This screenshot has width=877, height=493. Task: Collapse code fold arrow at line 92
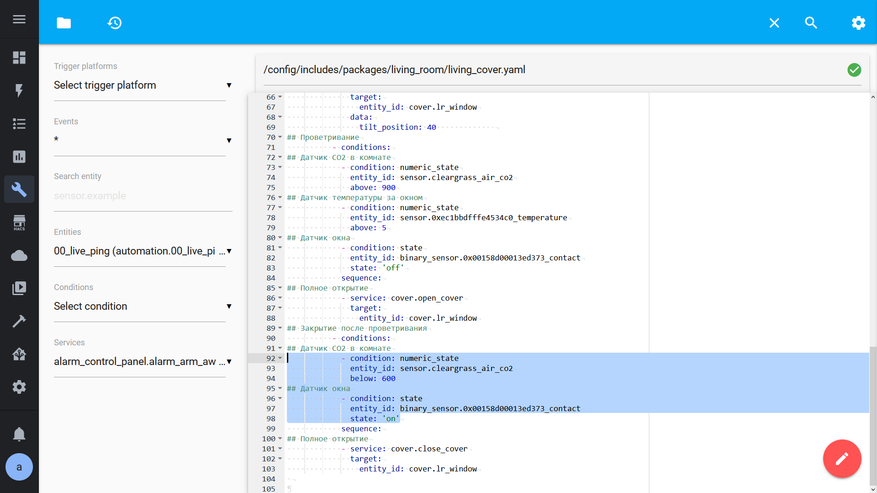click(280, 358)
